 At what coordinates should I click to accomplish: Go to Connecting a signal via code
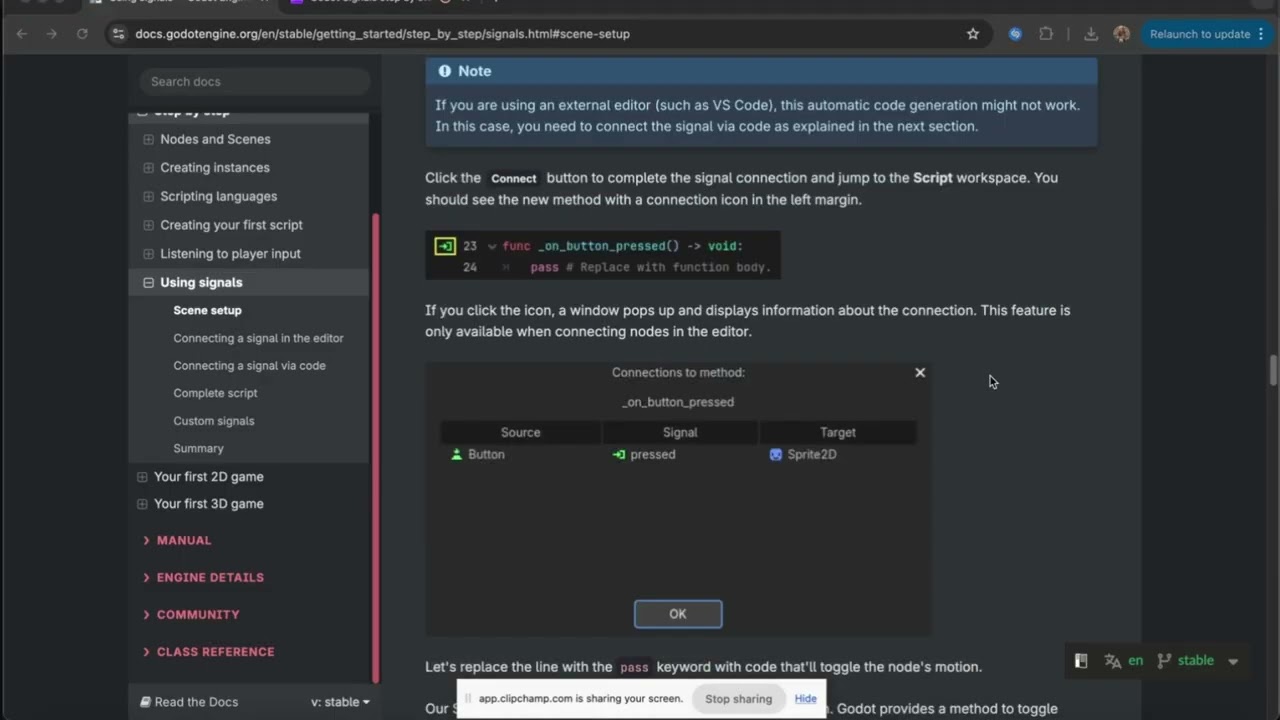tap(249, 366)
